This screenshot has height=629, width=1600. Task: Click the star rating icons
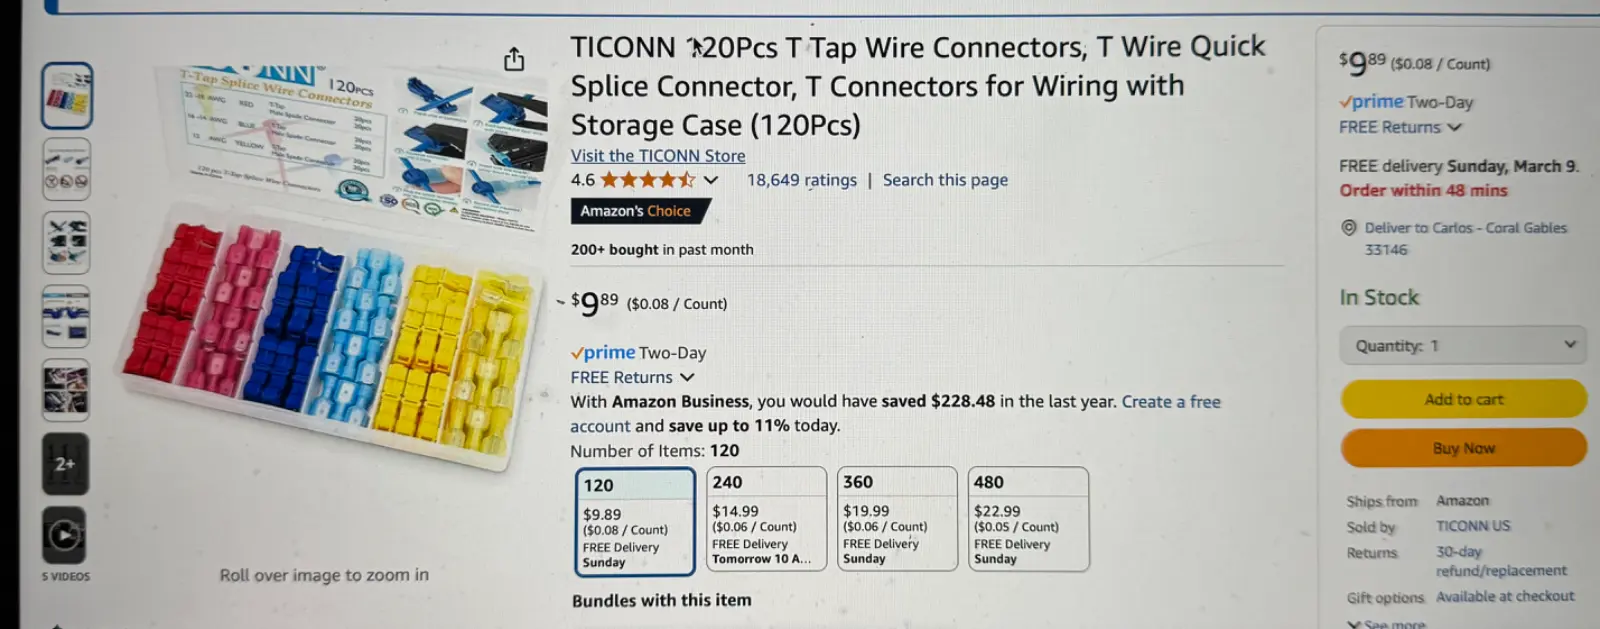point(647,180)
